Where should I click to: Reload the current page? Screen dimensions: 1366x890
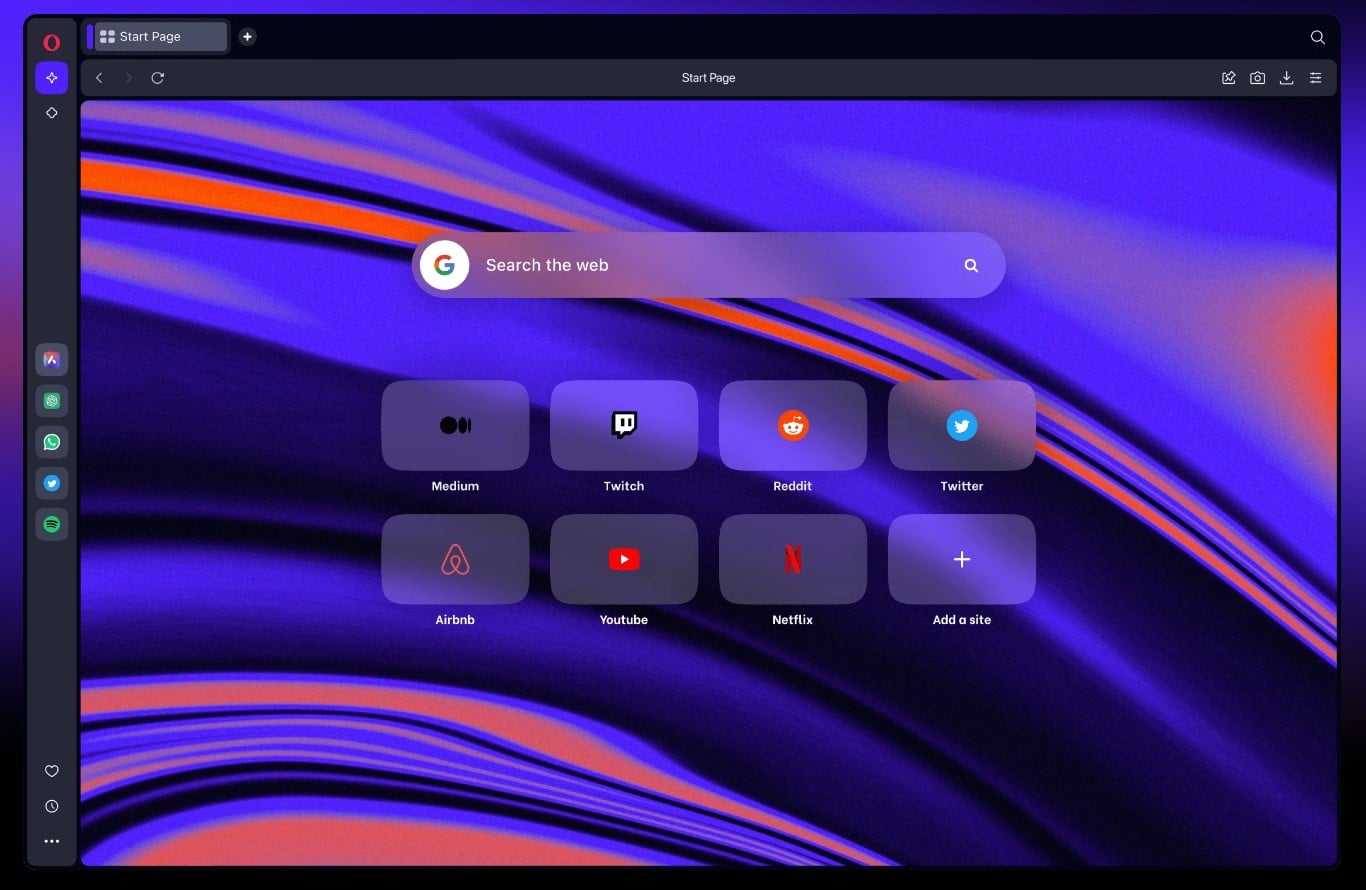click(x=157, y=78)
